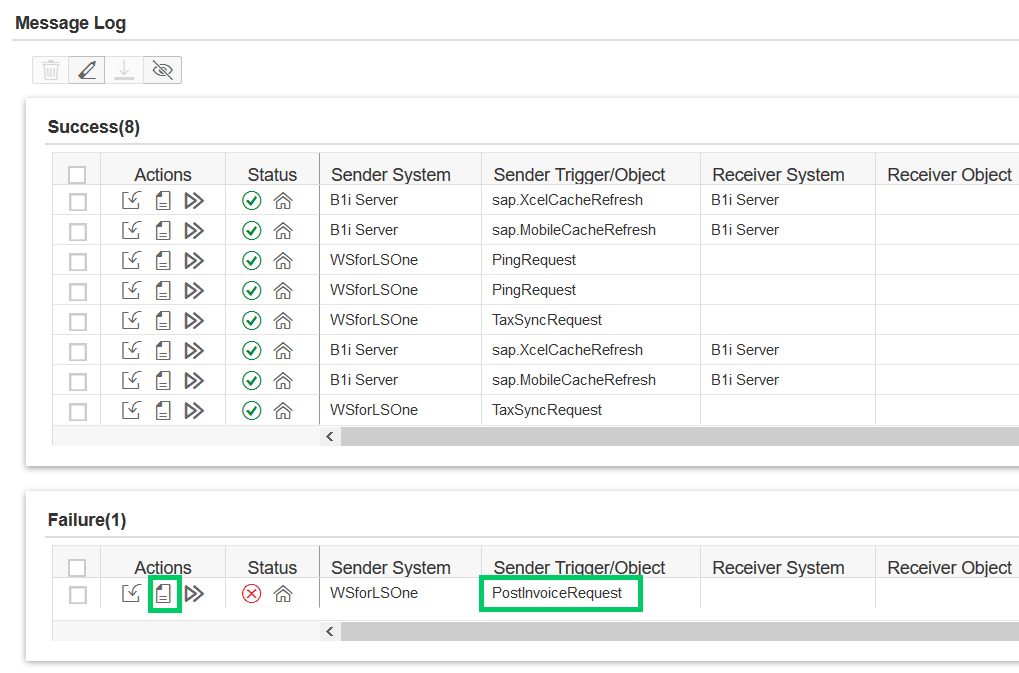Click the left scroll arrow below the Success table
The height and width of the screenshot is (673, 1019).
click(x=330, y=437)
